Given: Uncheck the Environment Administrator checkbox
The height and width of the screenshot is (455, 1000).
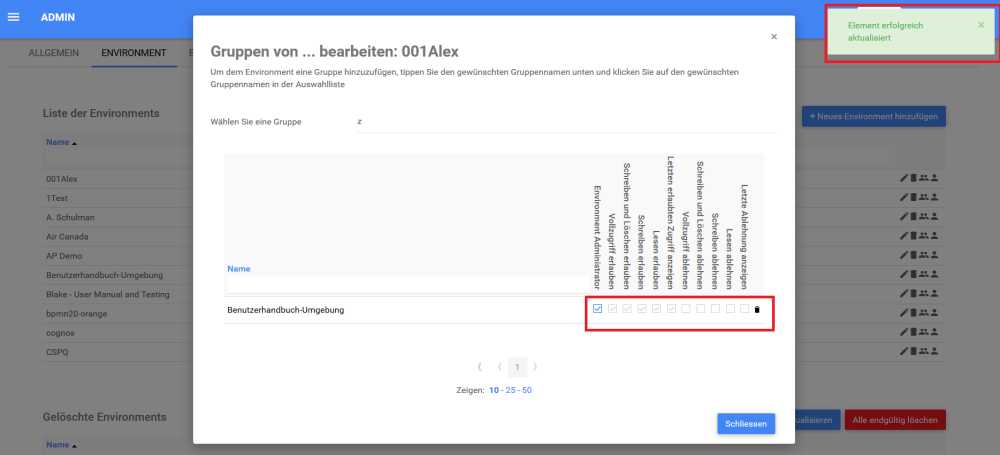Looking at the screenshot, I should [597, 309].
